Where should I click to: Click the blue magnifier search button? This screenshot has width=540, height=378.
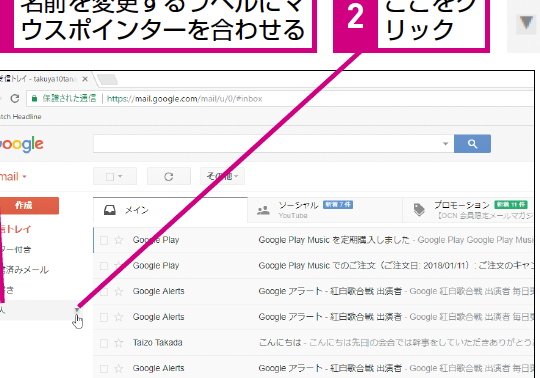[472, 144]
